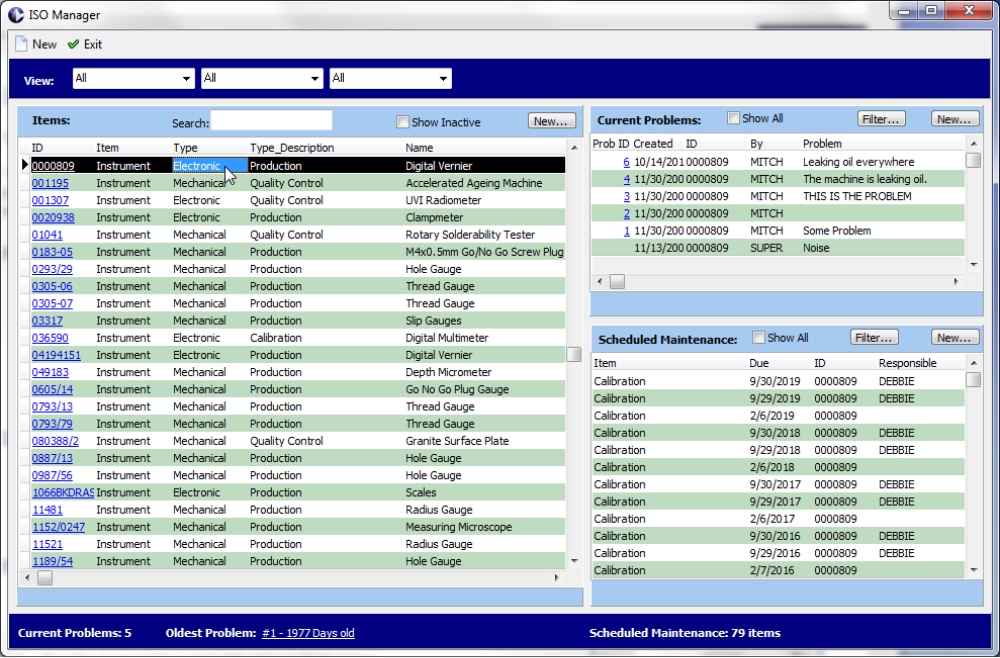1000x658 pixels.
Task: Open the oldest problem link '#1 - 1977 Days old'
Action: pyautogui.click(x=308, y=633)
